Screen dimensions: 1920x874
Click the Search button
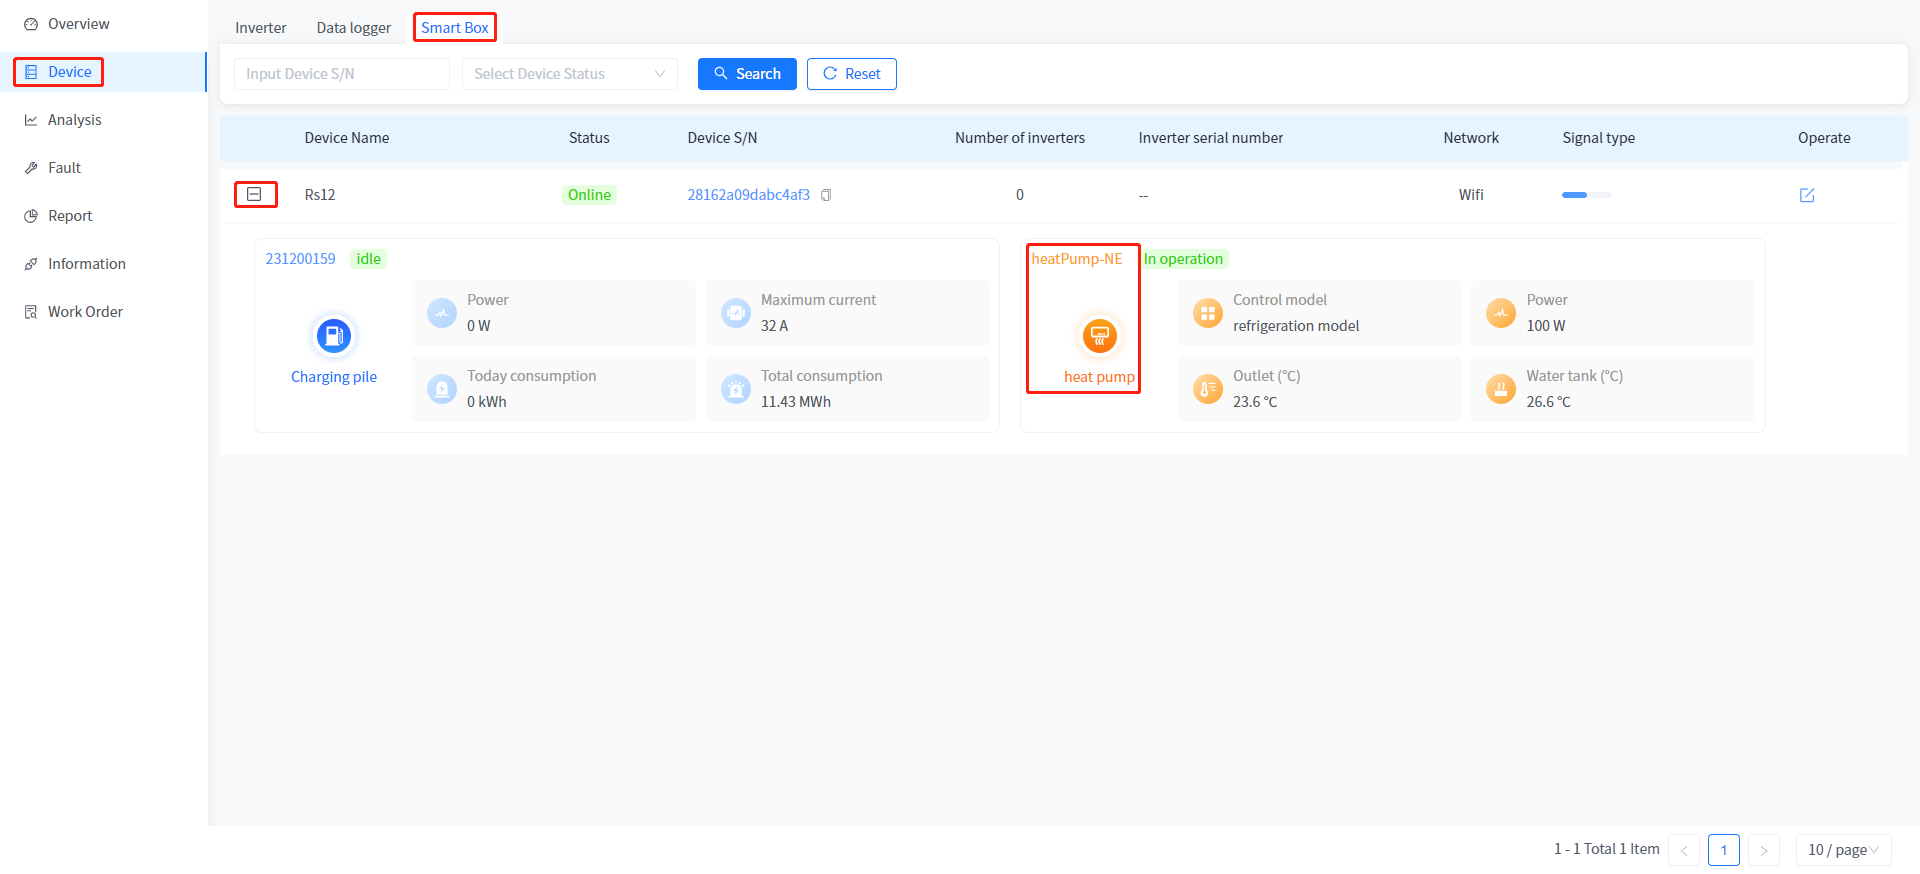tap(747, 74)
